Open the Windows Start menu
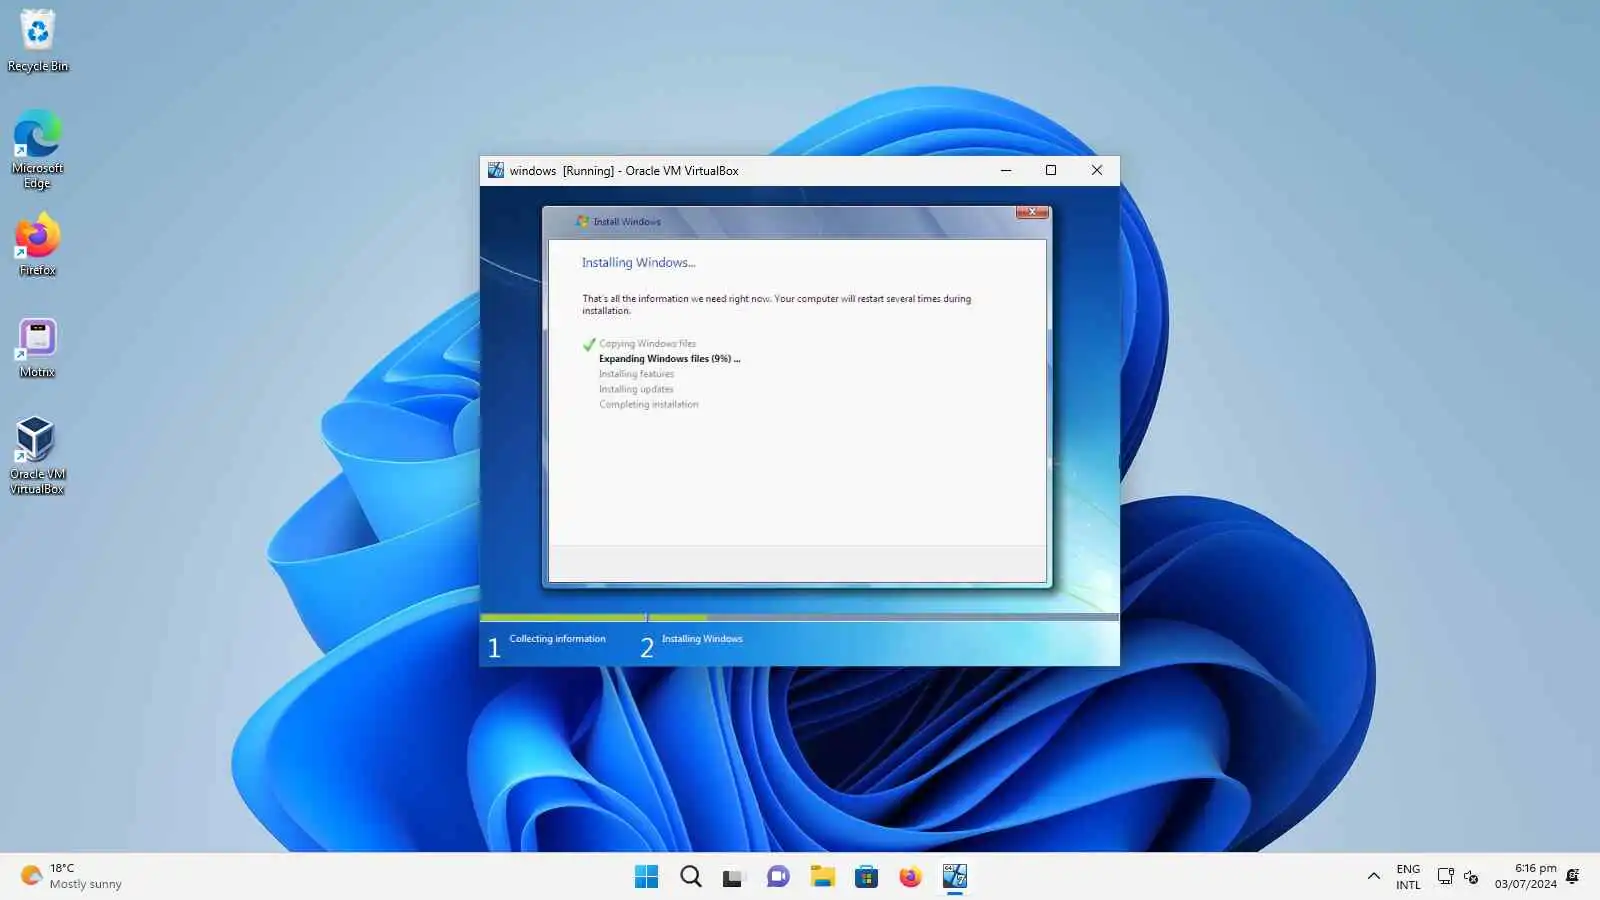This screenshot has width=1600, height=900. tap(646, 877)
